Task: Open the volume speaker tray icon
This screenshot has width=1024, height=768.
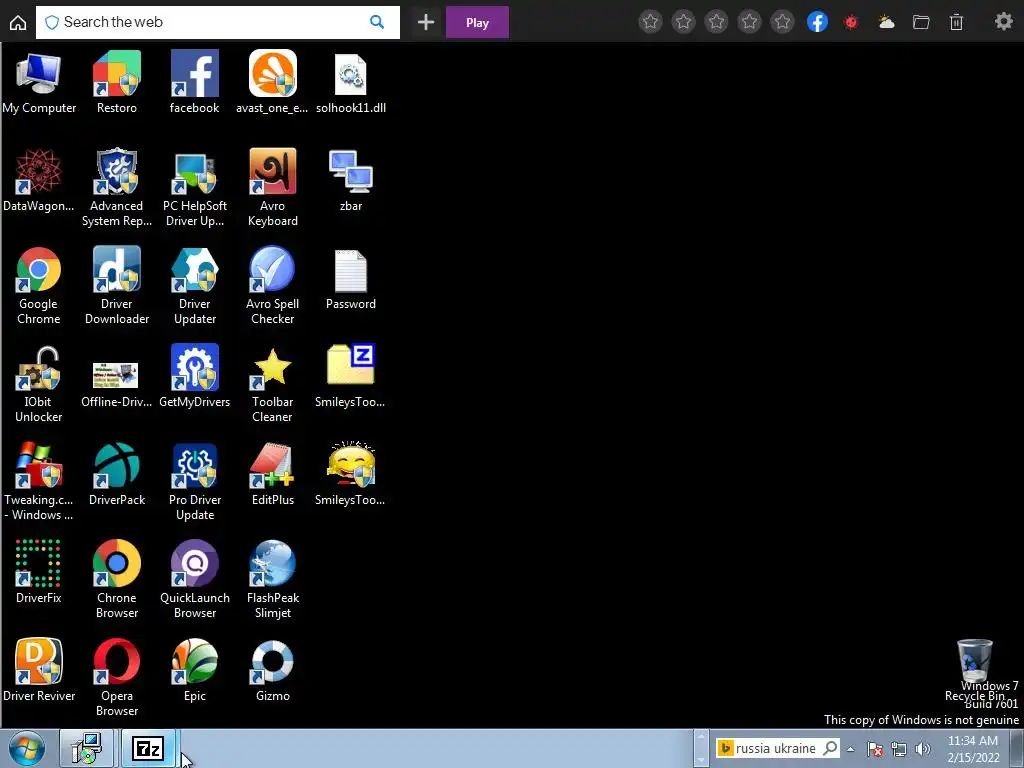Action: pos(922,749)
